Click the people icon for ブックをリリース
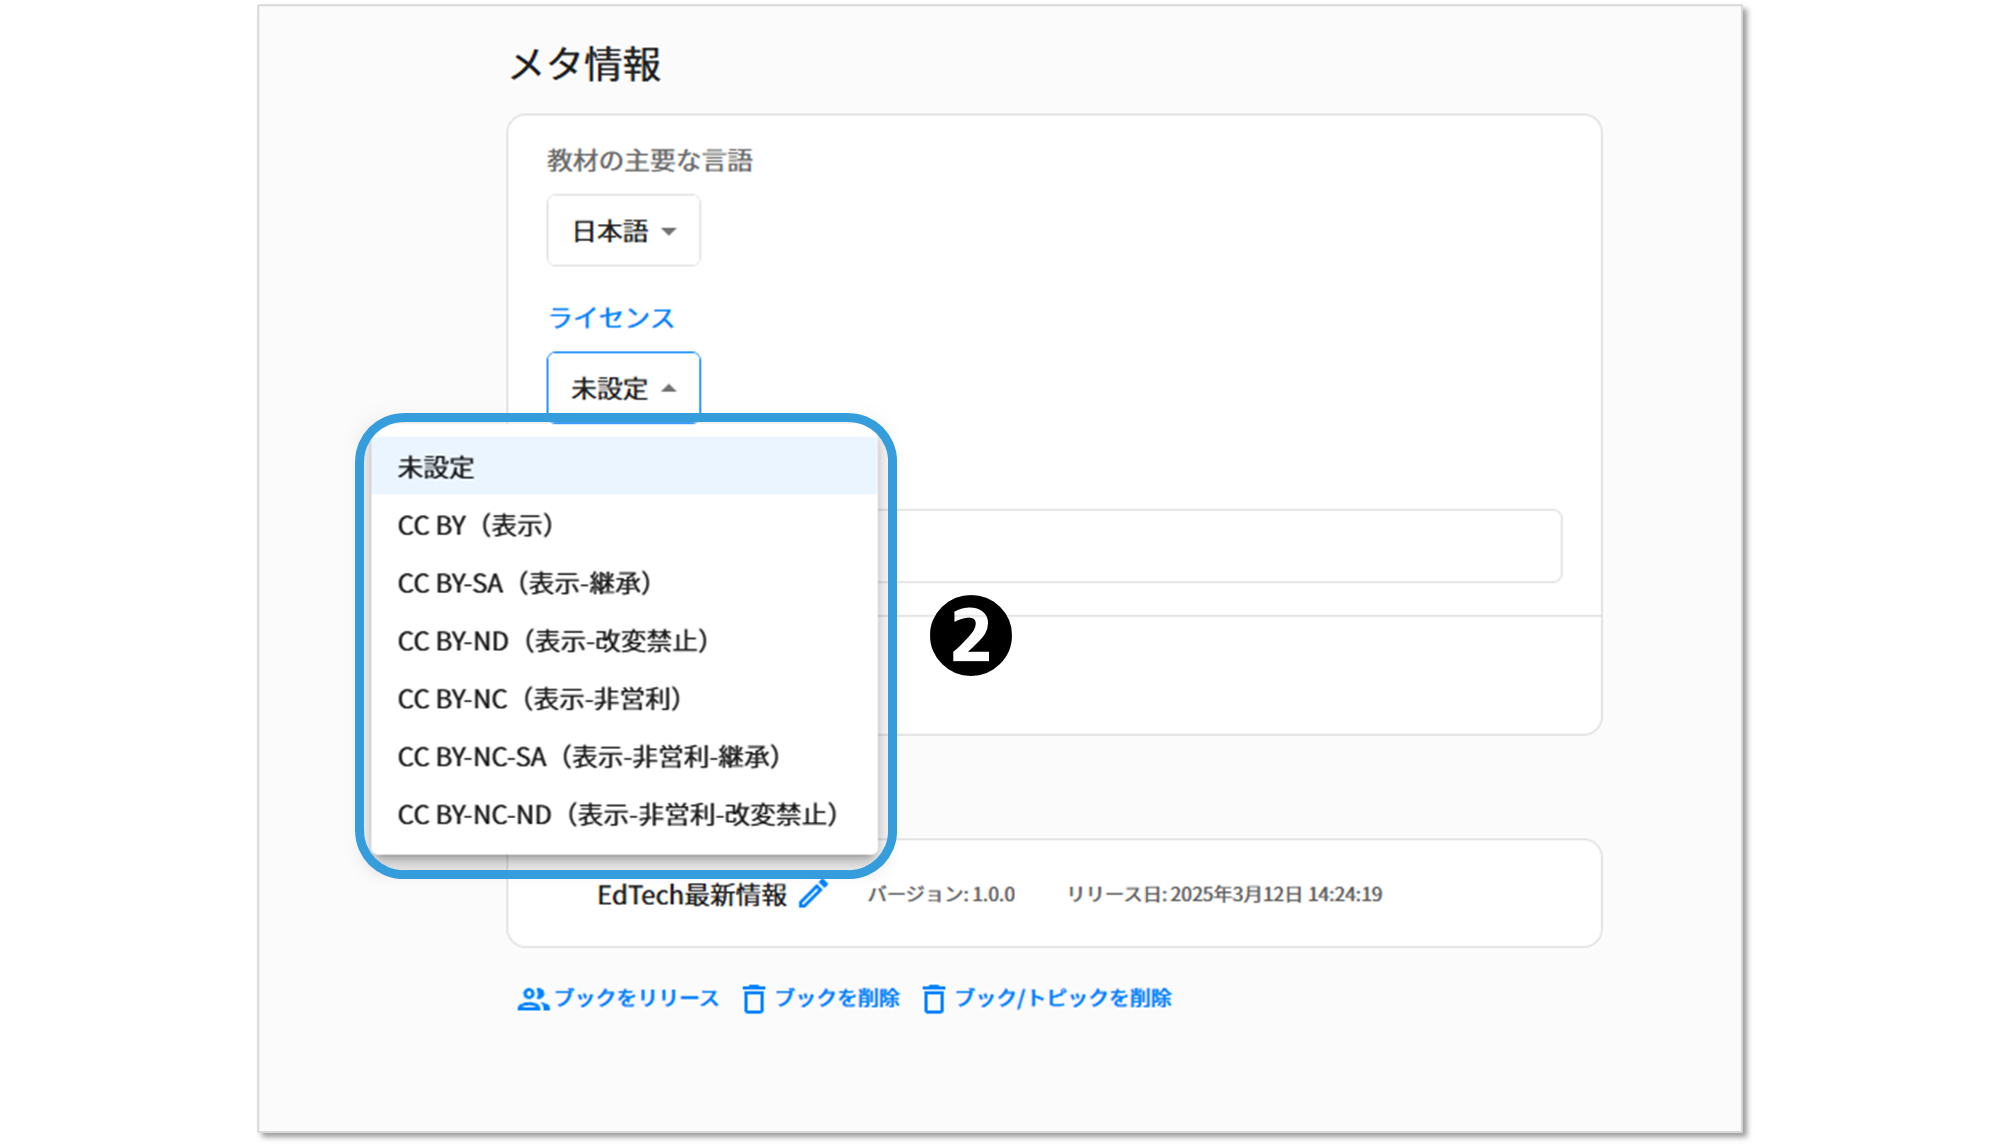This screenshot has height=1146, width=2000. 533,998
